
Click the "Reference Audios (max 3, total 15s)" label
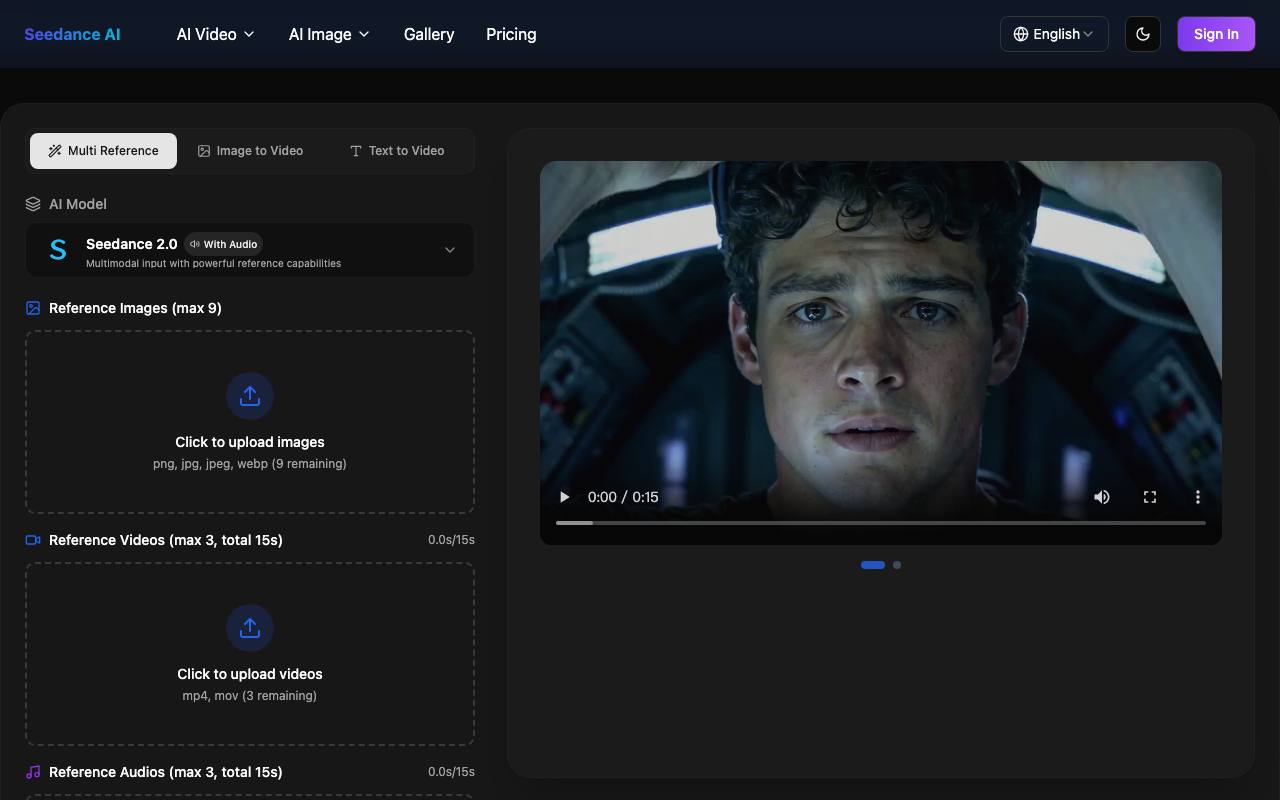[166, 772]
